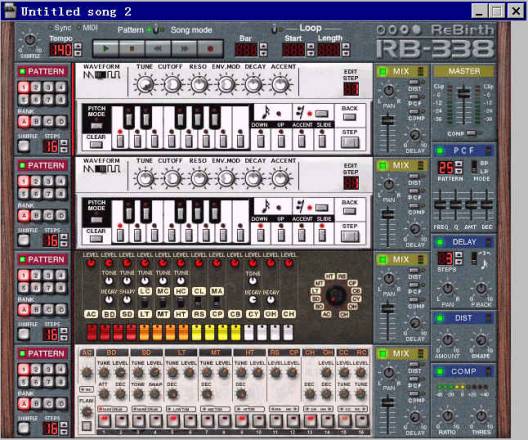Toggle Shuffle button in first 303 pattern section

point(24,146)
